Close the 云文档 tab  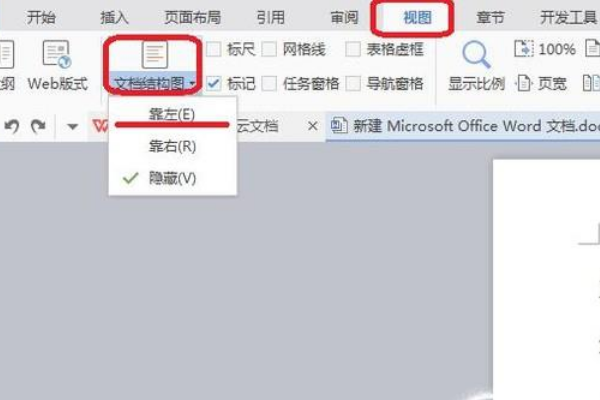312,126
